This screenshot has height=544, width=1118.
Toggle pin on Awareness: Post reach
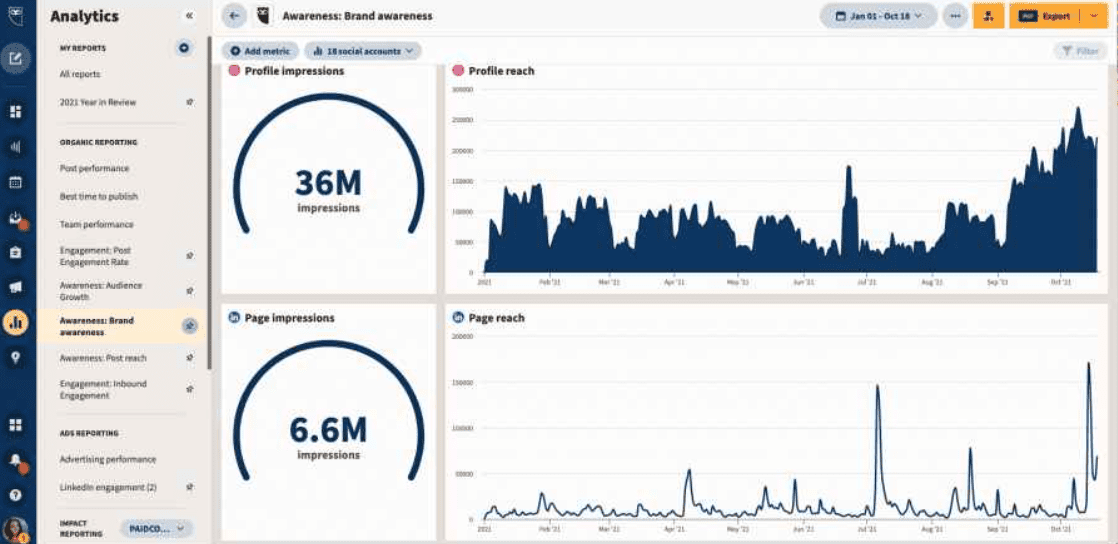[x=189, y=358]
